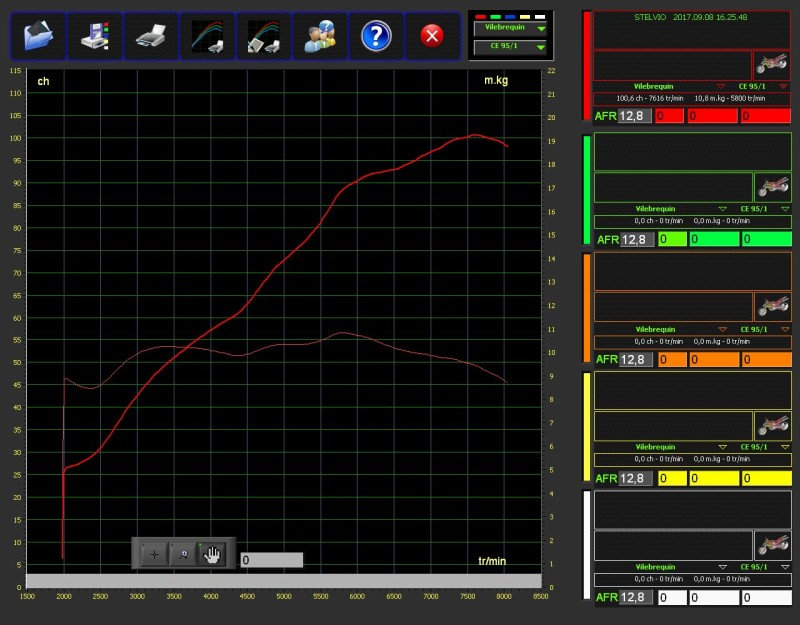Click the motorcycle icon in the yellow run panel
Image resolution: width=800 pixels, height=625 pixels.
click(x=772, y=426)
